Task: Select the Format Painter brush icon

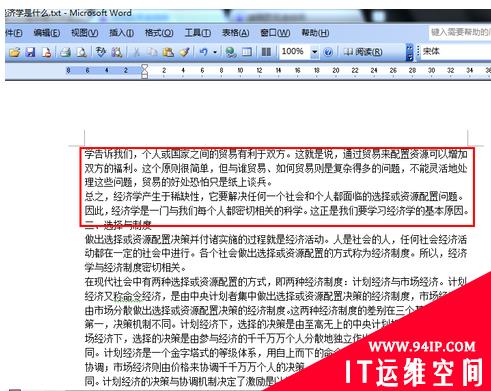Action: (x=184, y=52)
